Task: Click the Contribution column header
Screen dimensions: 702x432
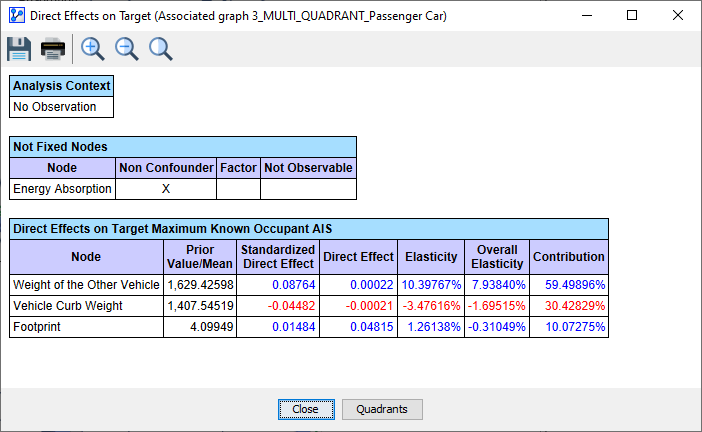Action: point(569,257)
